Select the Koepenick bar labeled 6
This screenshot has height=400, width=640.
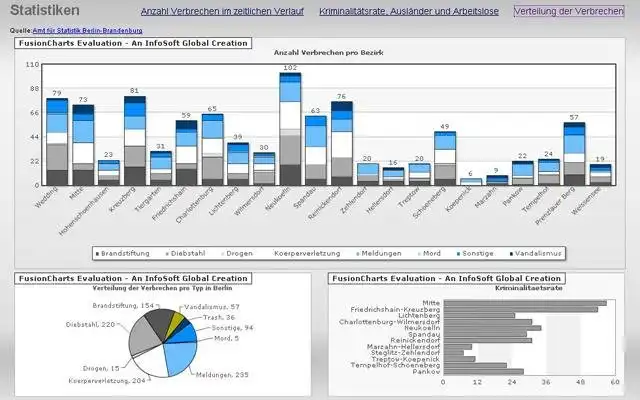[471, 182]
